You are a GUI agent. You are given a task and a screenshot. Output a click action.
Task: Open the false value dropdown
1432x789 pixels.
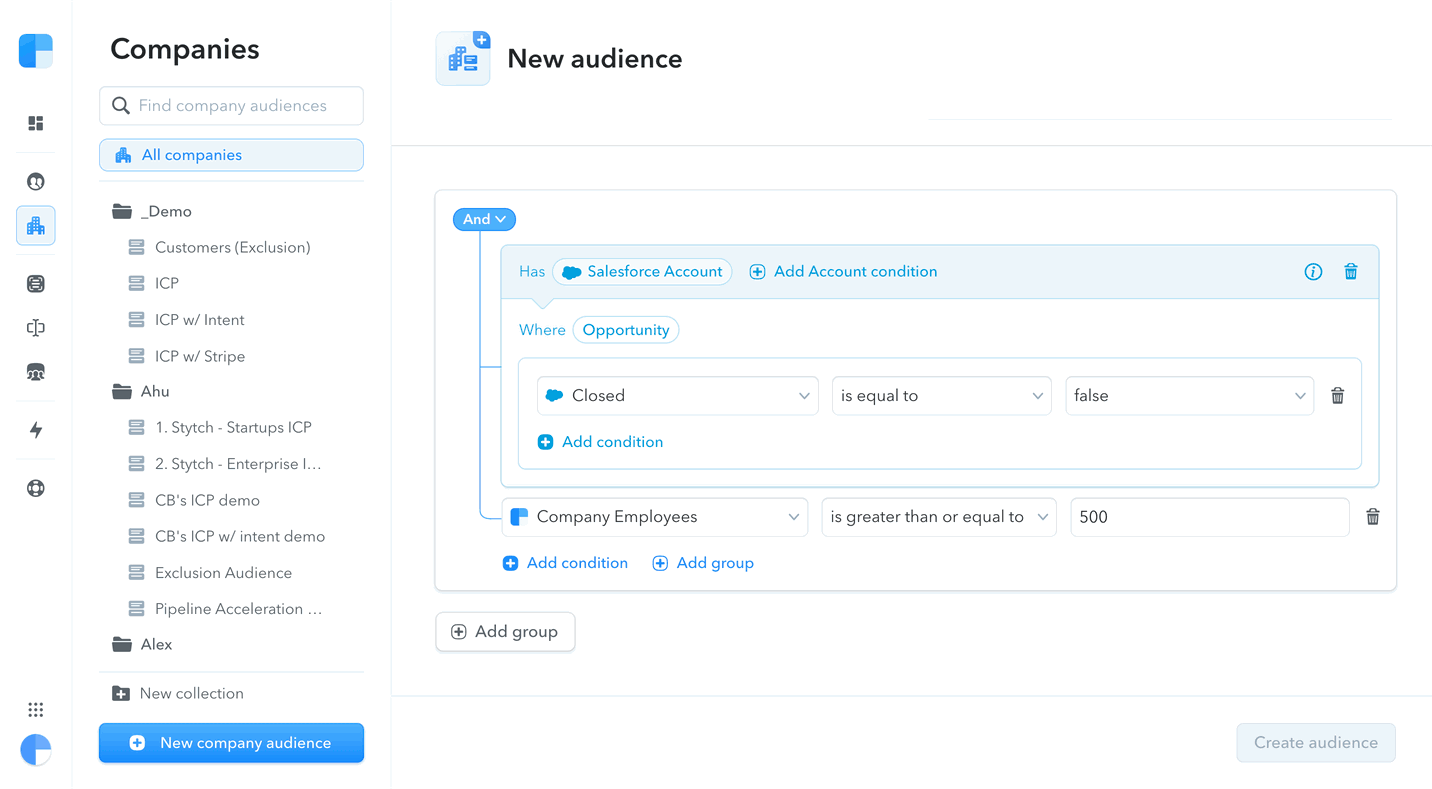(1189, 396)
